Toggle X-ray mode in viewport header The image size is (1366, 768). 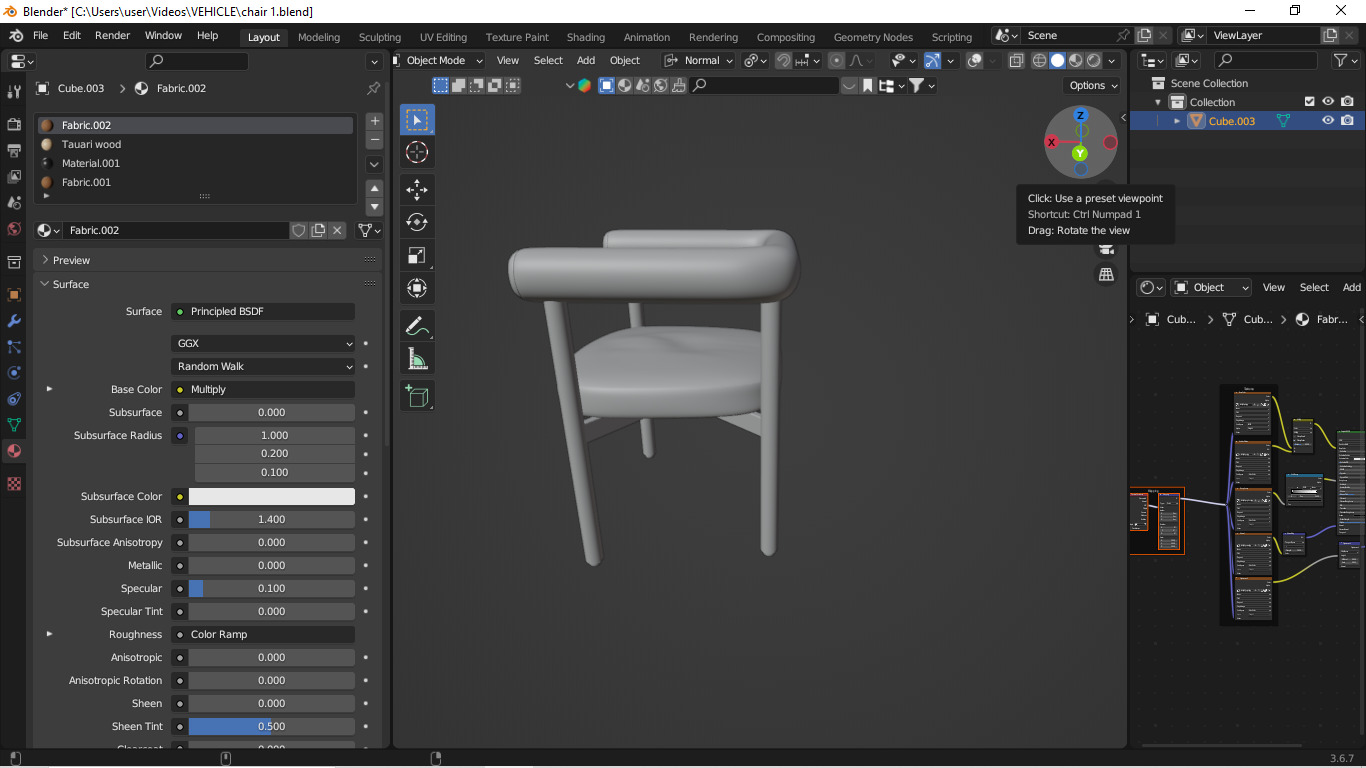[x=1016, y=60]
